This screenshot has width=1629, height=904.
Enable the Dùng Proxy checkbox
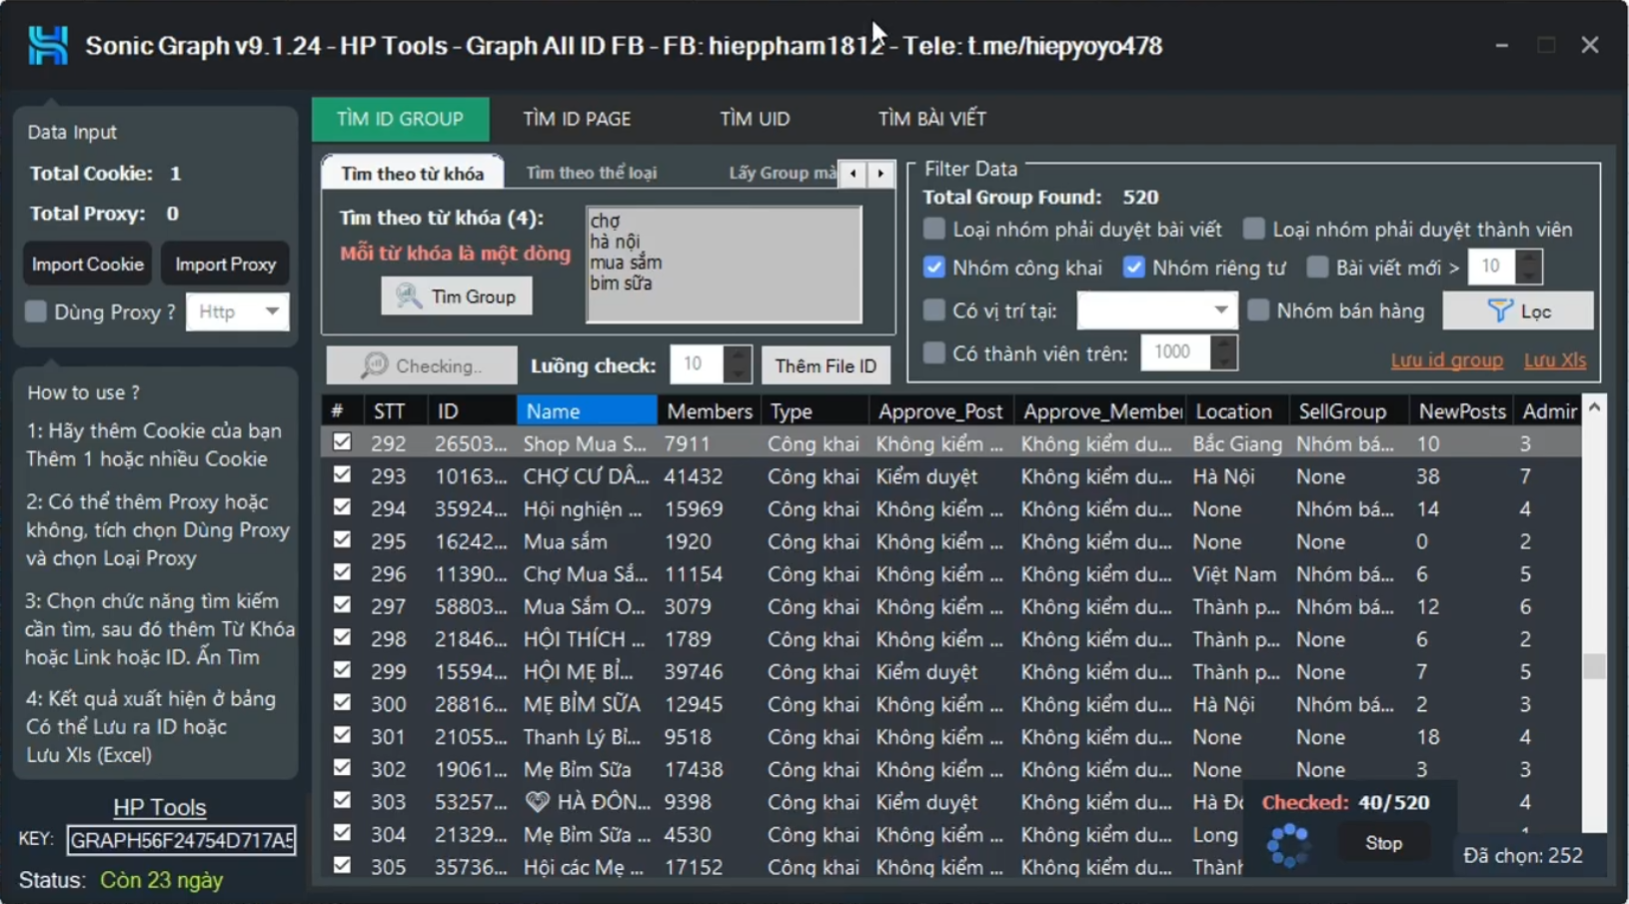[x=36, y=312]
